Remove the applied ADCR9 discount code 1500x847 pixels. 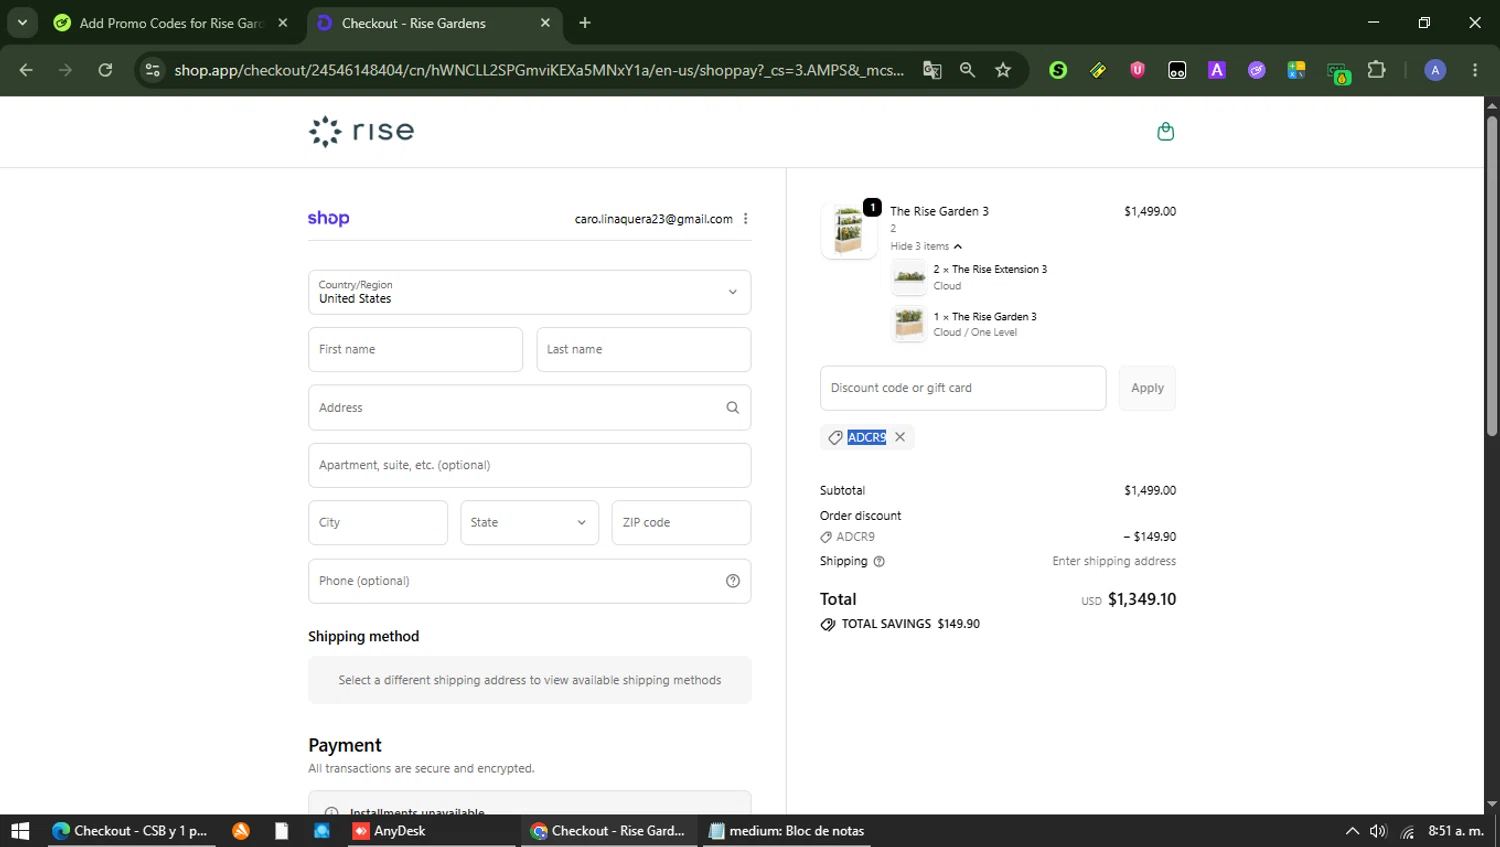(x=900, y=437)
